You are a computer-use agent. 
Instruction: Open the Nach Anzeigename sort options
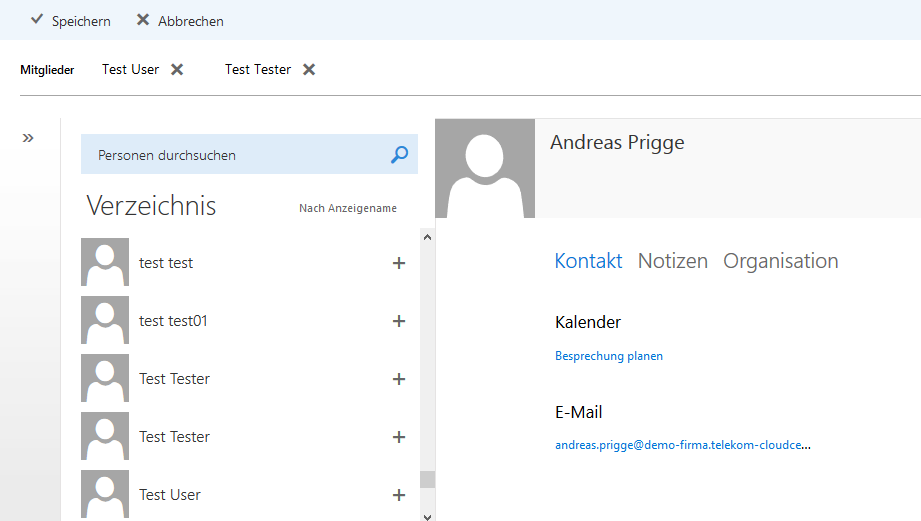(x=347, y=208)
